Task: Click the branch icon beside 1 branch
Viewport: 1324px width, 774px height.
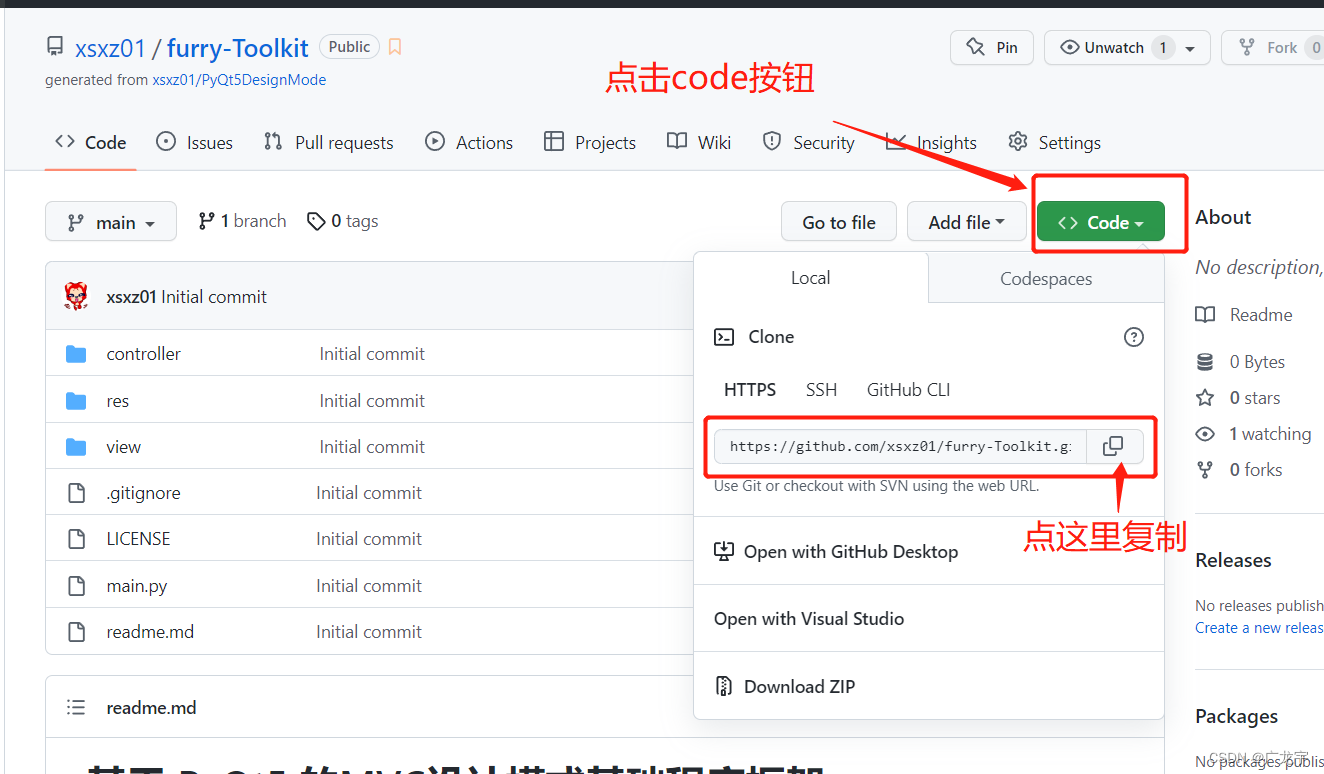Action: coord(206,221)
